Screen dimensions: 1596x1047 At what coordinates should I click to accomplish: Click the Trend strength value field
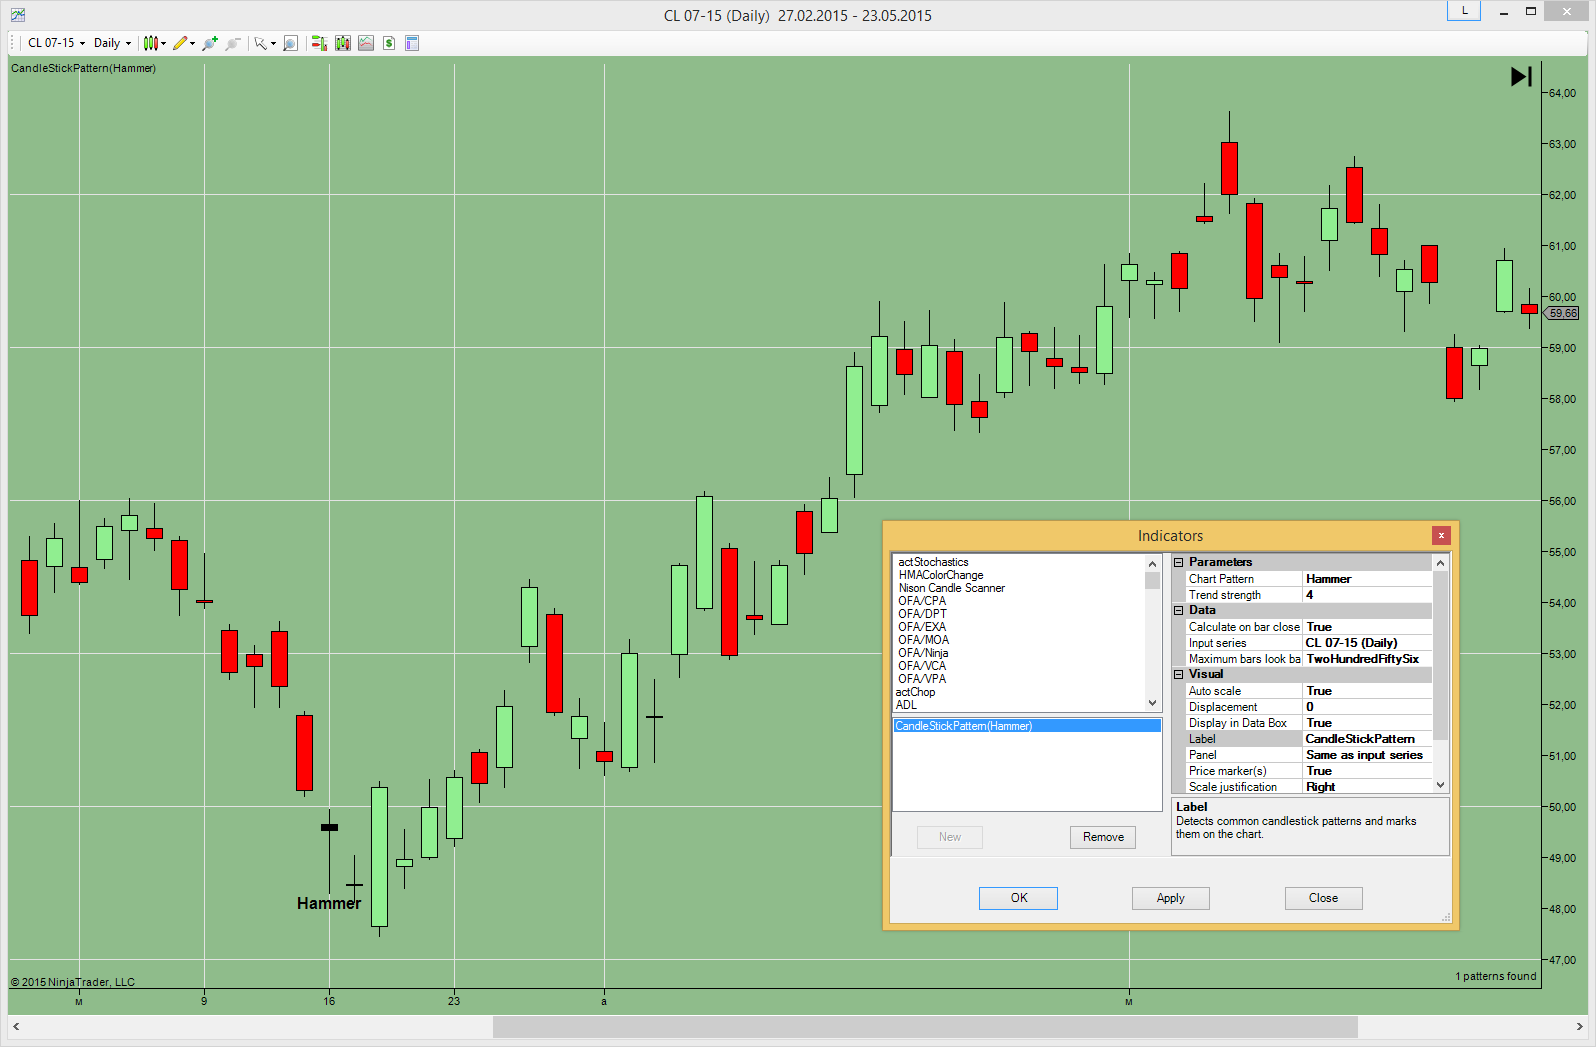(x=1366, y=595)
